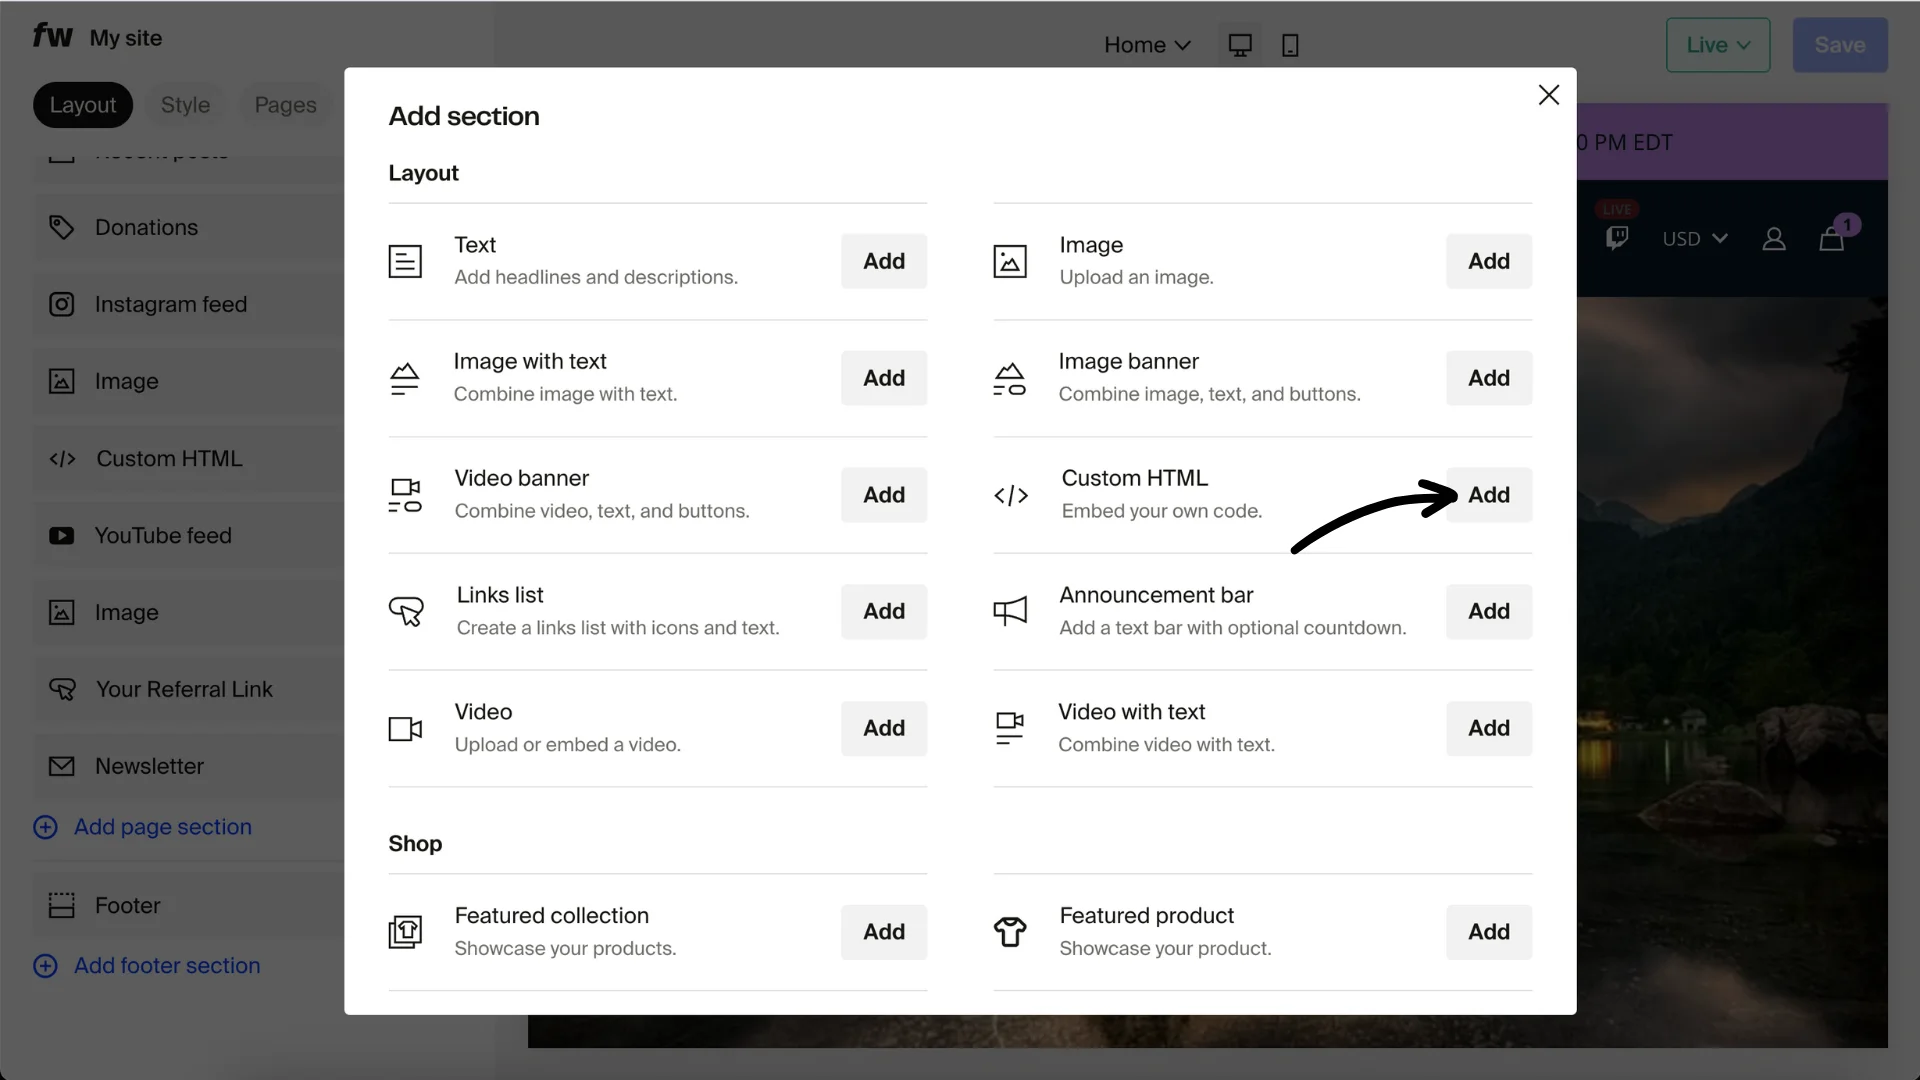Select the Instagram feed icon
The height and width of the screenshot is (1080, 1920).
tap(62, 304)
